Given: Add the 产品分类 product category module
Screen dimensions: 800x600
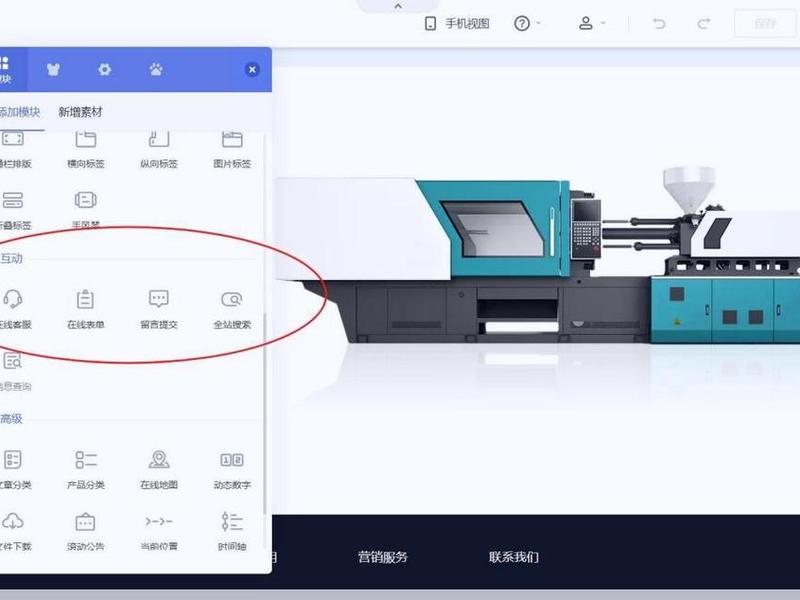Looking at the screenshot, I should coord(86,470).
